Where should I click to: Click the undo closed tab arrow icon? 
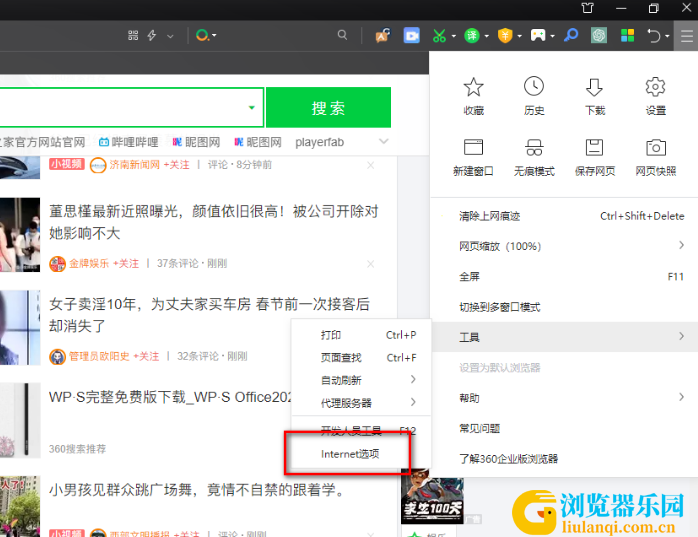pyautogui.click(x=653, y=35)
